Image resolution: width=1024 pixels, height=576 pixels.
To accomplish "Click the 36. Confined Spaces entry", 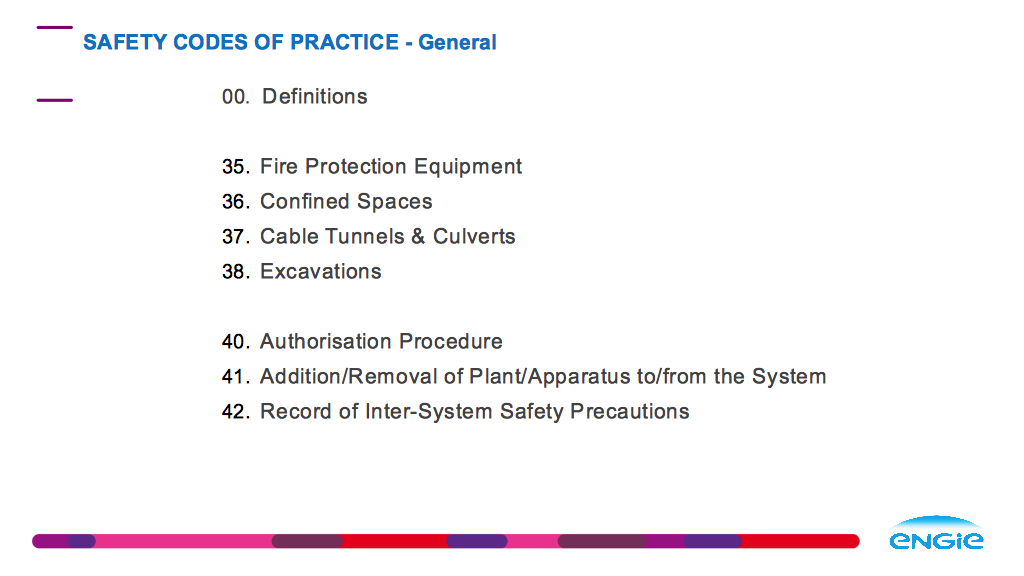I will [x=327, y=201].
